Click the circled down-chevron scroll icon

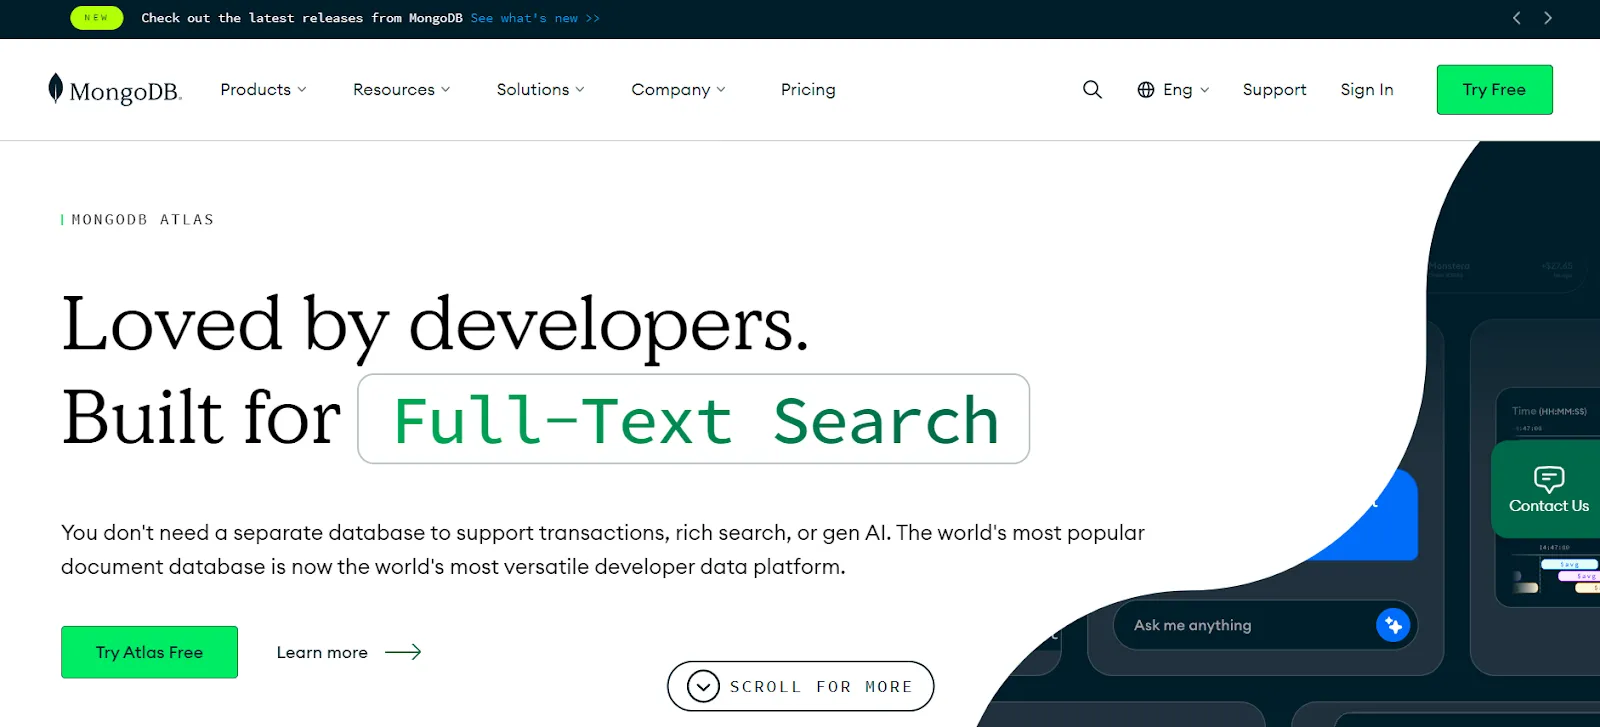[x=703, y=686]
